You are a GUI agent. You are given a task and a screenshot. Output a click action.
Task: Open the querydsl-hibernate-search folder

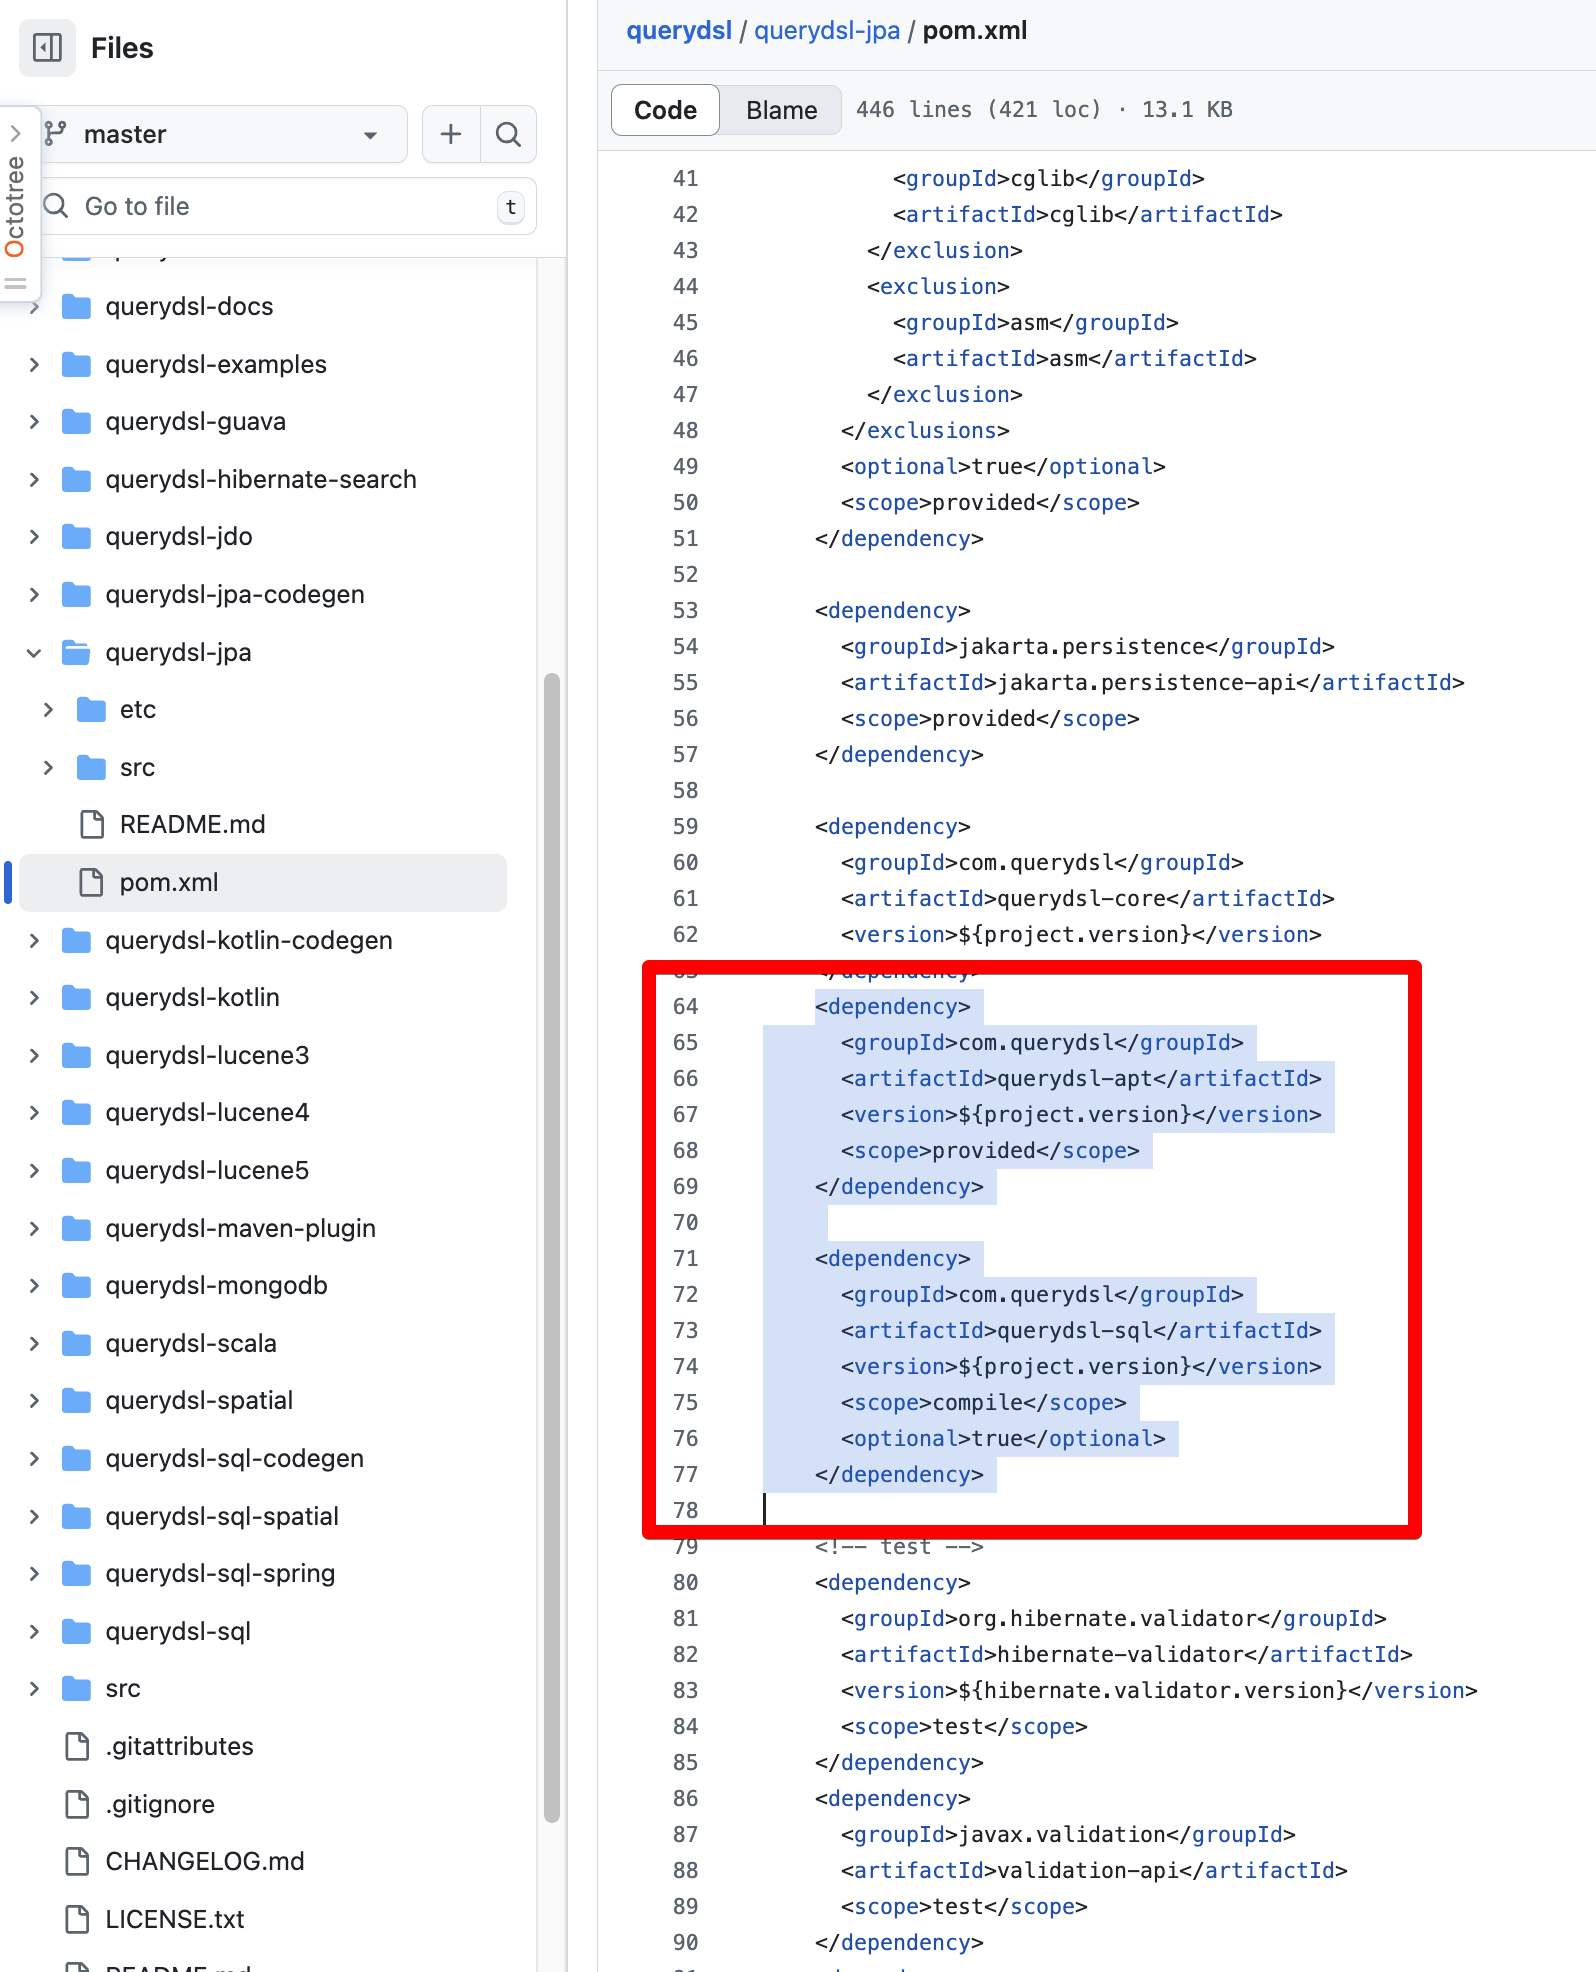(261, 480)
